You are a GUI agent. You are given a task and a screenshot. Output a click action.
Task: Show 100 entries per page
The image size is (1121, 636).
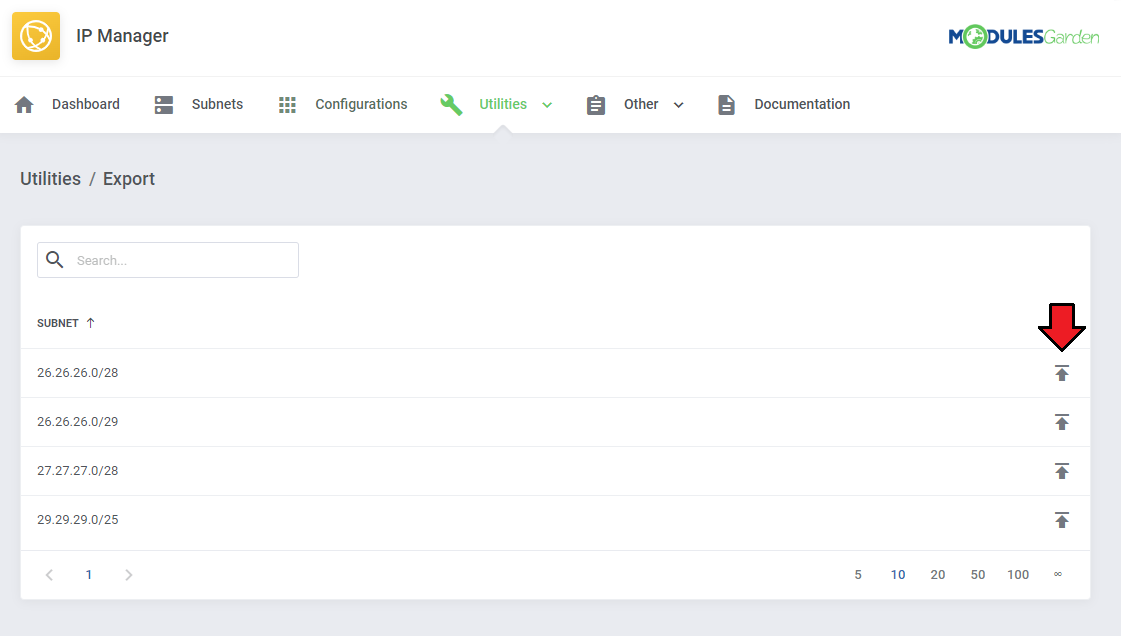(1018, 575)
